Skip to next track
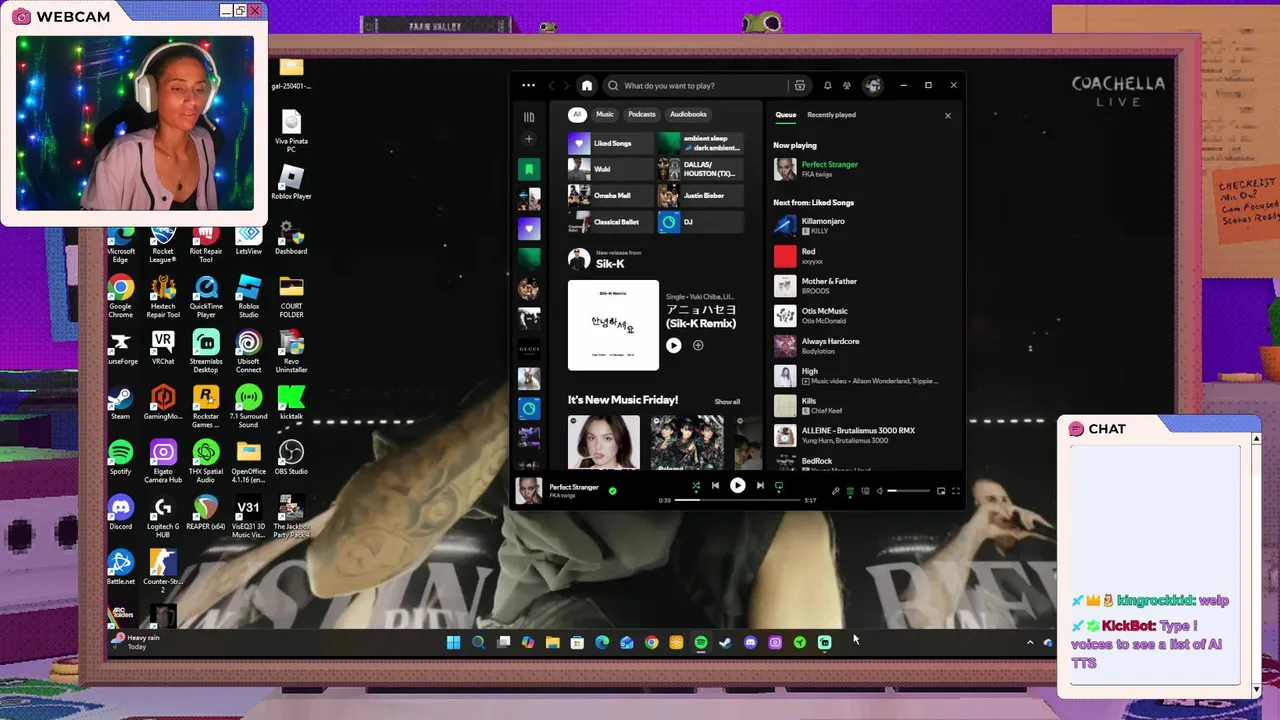The image size is (1280, 720). [x=760, y=486]
